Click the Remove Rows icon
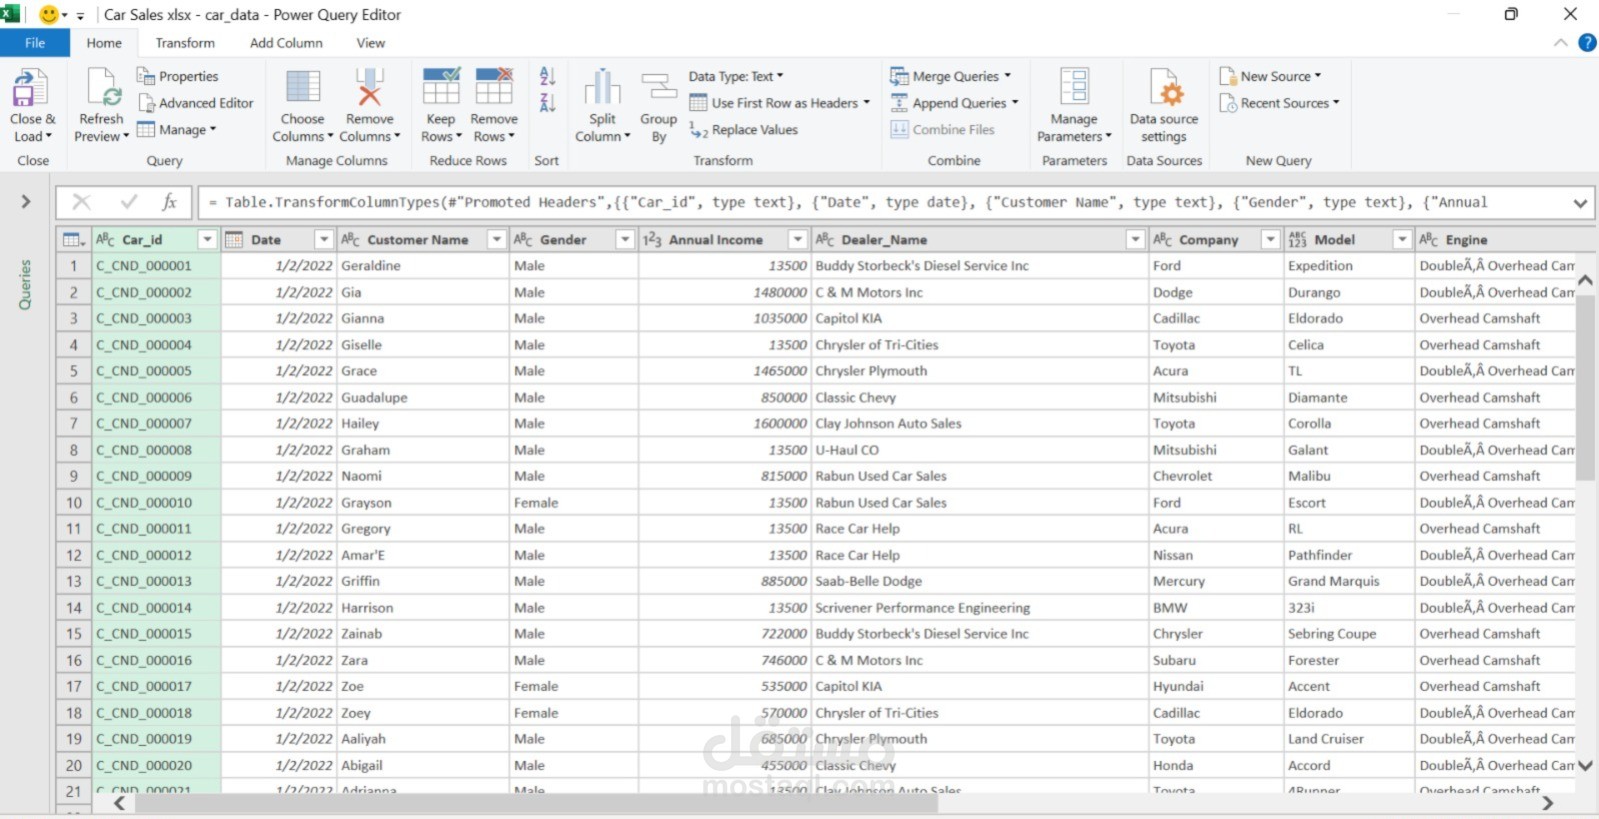Screen dimensions: 1599x819 click(x=494, y=87)
